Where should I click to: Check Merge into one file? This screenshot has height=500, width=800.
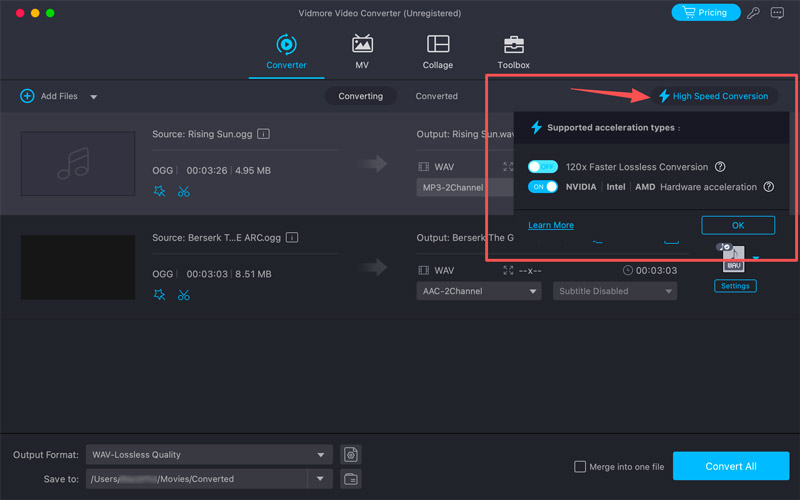tap(580, 466)
